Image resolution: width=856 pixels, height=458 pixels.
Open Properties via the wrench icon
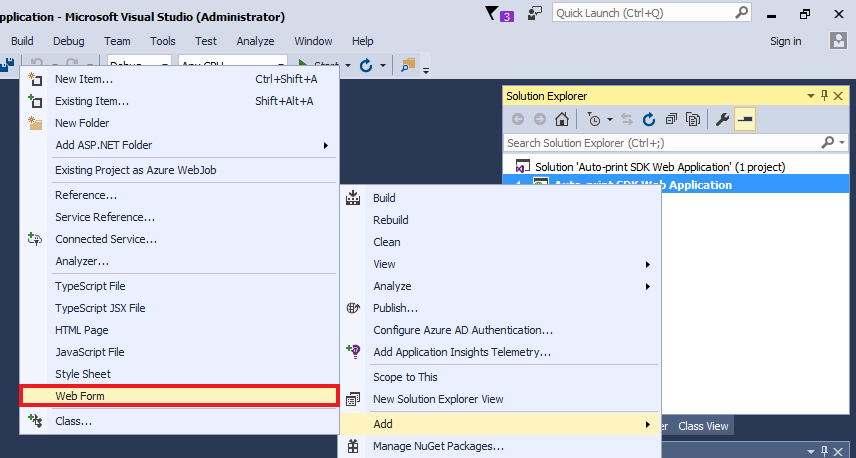[x=723, y=120]
